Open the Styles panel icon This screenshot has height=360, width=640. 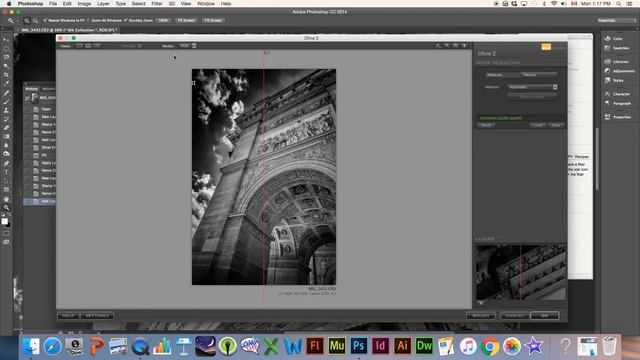(607, 80)
